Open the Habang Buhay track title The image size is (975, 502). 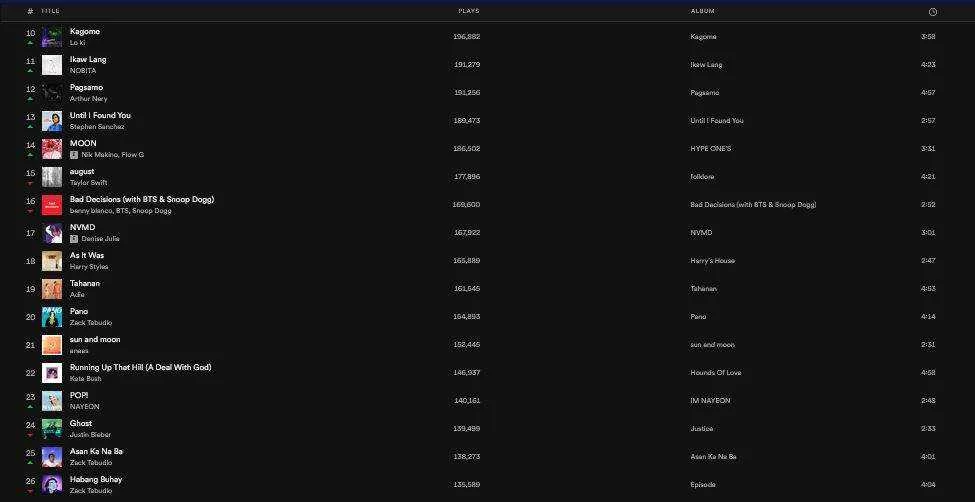pyautogui.click(x=96, y=480)
